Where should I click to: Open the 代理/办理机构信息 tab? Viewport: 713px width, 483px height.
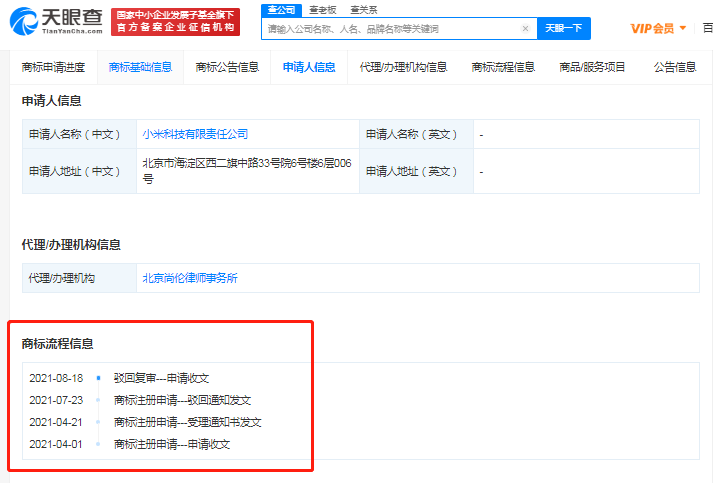pyautogui.click(x=403, y=67)
